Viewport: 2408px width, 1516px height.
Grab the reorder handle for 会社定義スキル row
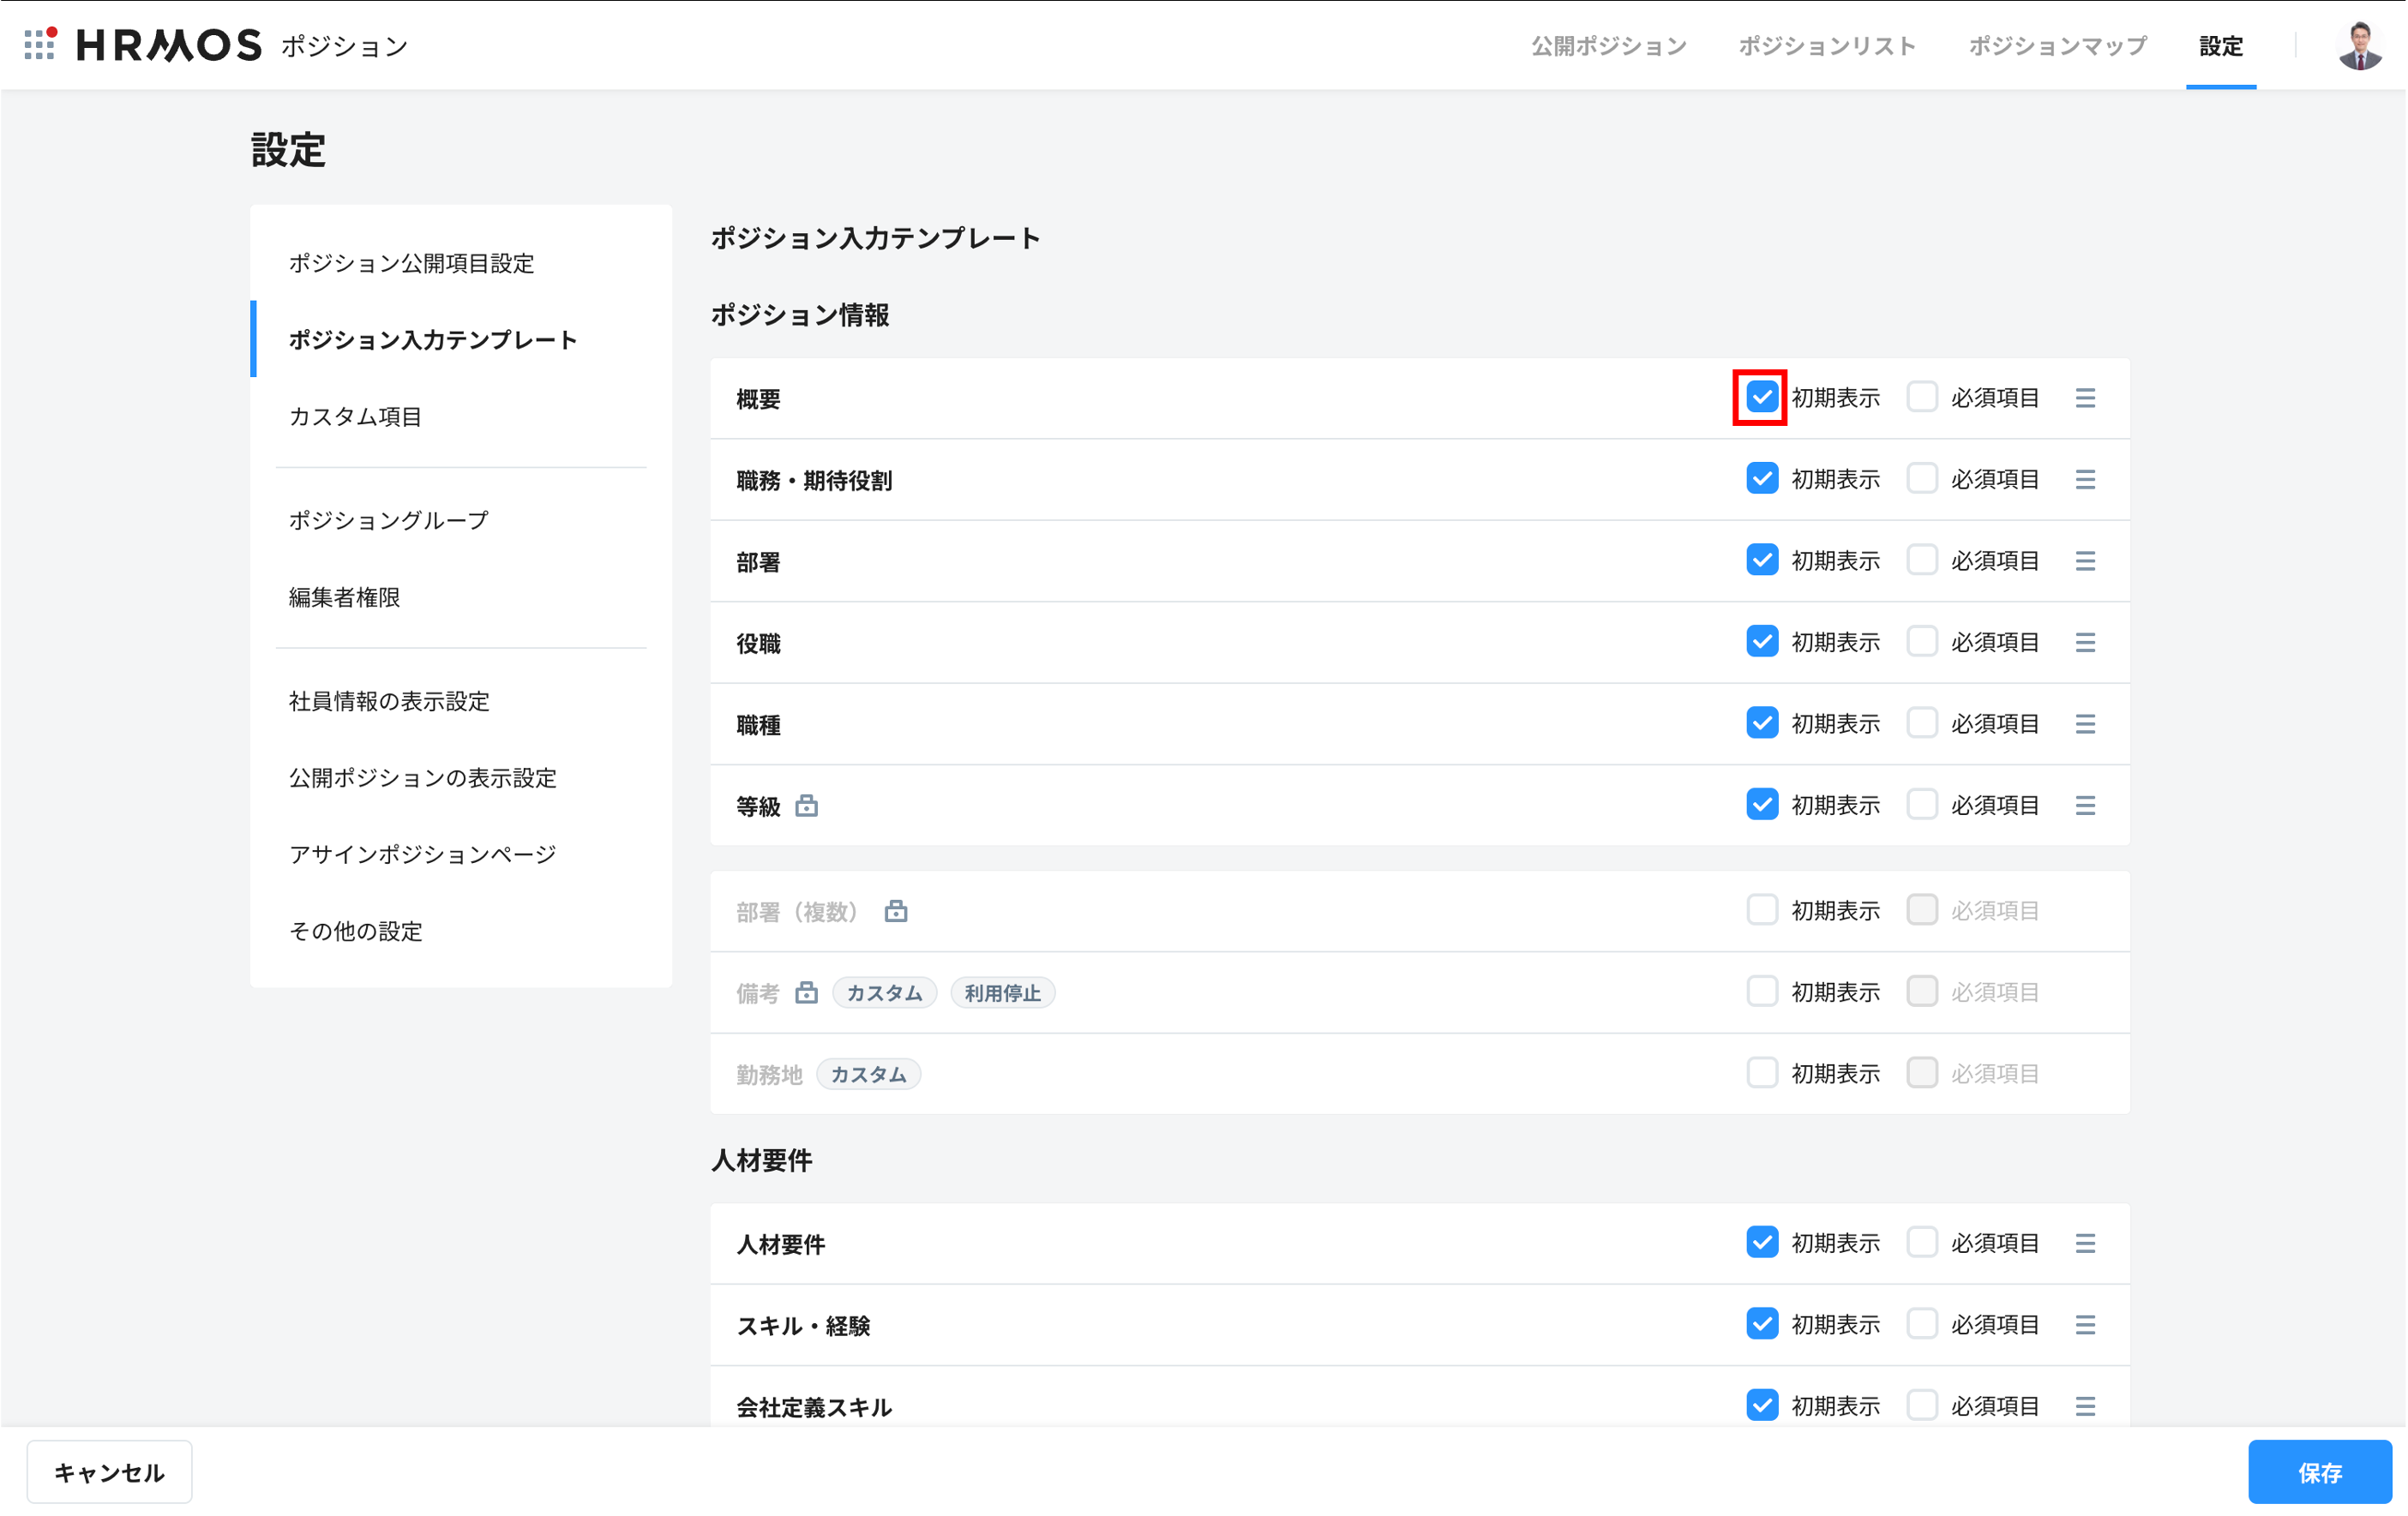[x=2085, y=1407]
